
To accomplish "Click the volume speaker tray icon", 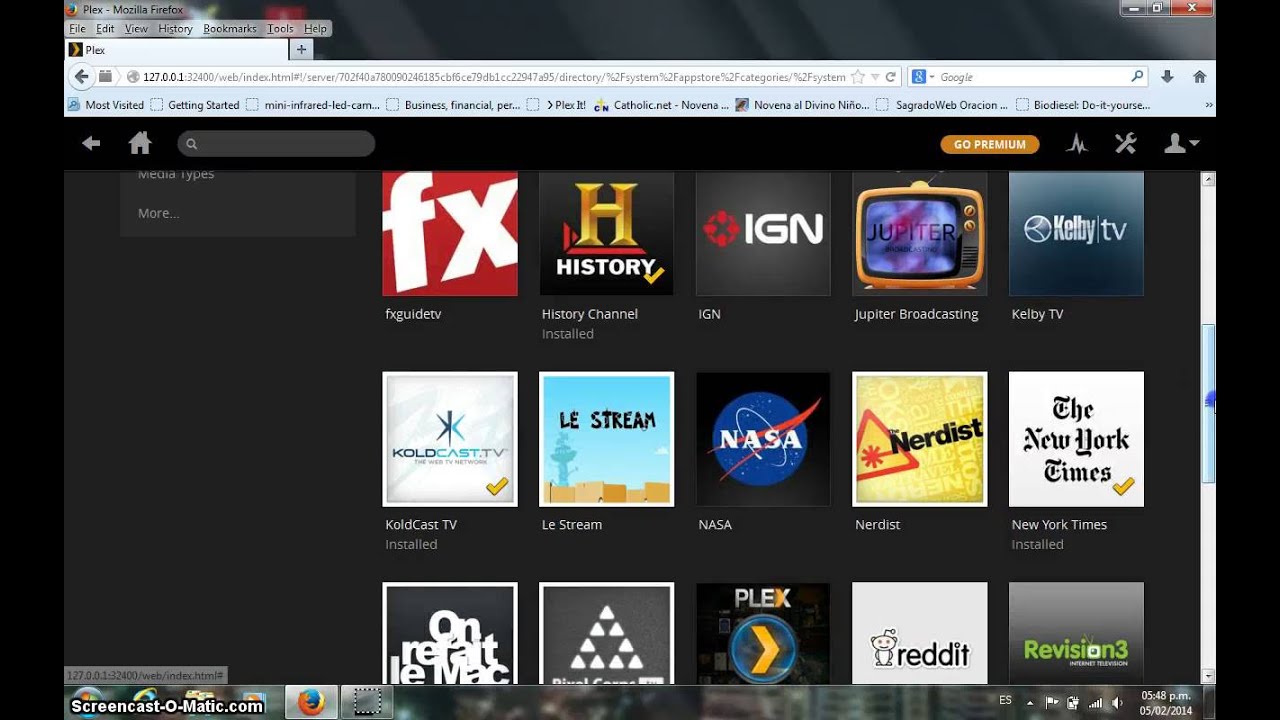I will pos(1117,703).
